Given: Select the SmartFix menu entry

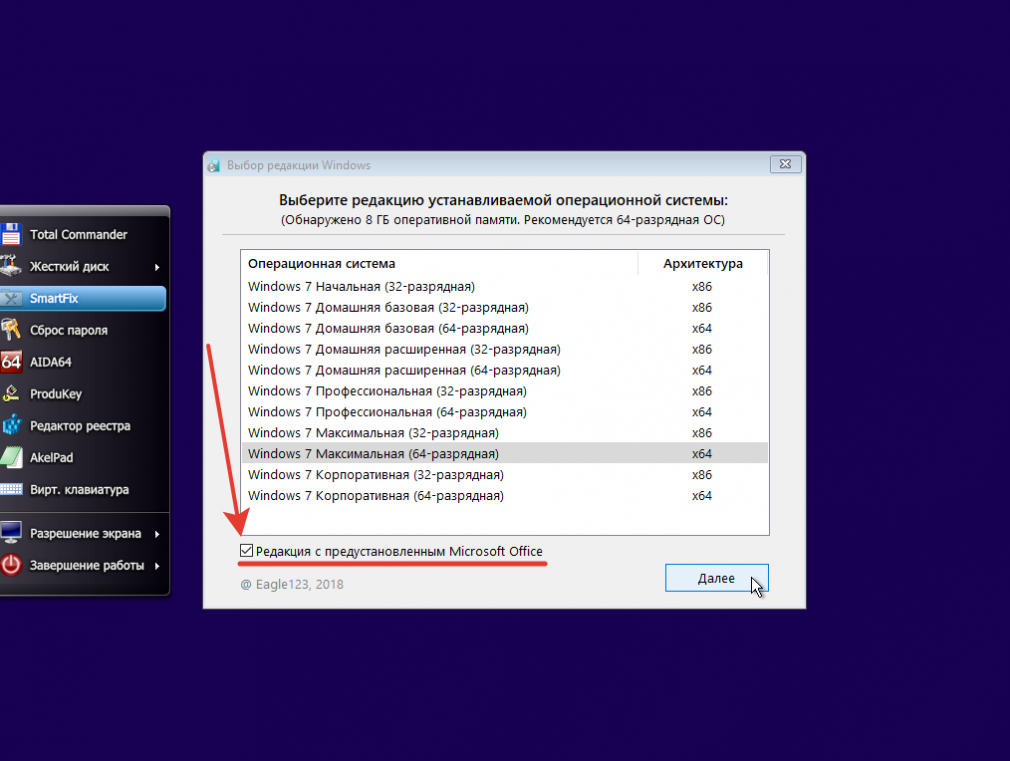Looking at the screenshot, I should (83, 298).
